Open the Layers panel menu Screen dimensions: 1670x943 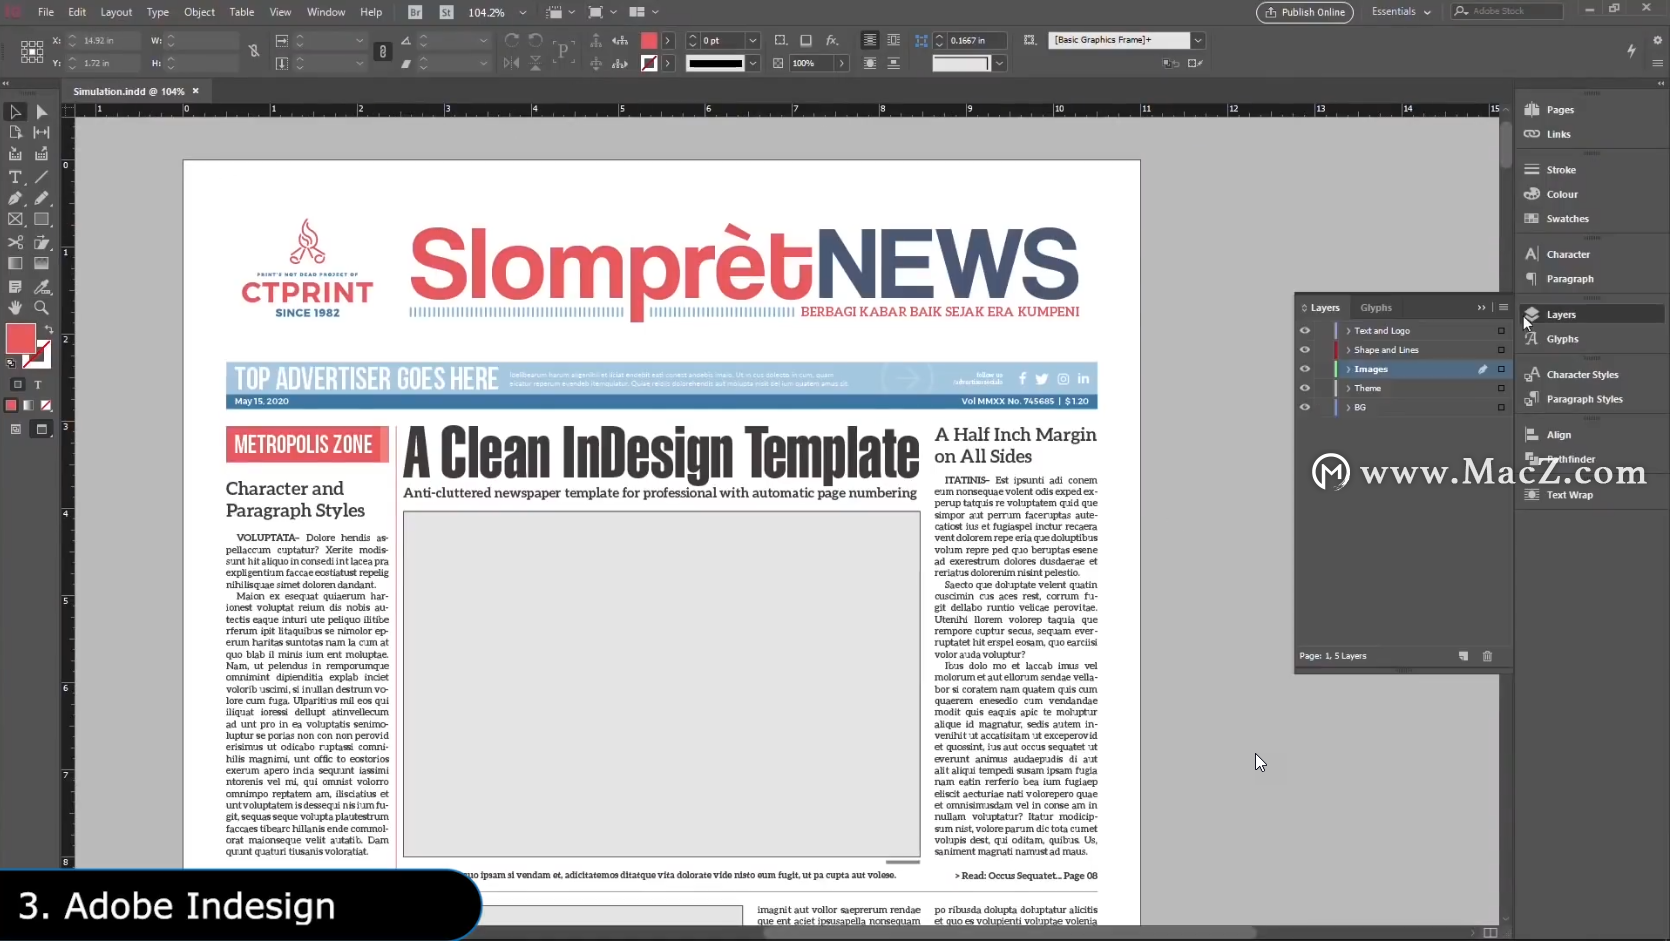(1503, 308)
